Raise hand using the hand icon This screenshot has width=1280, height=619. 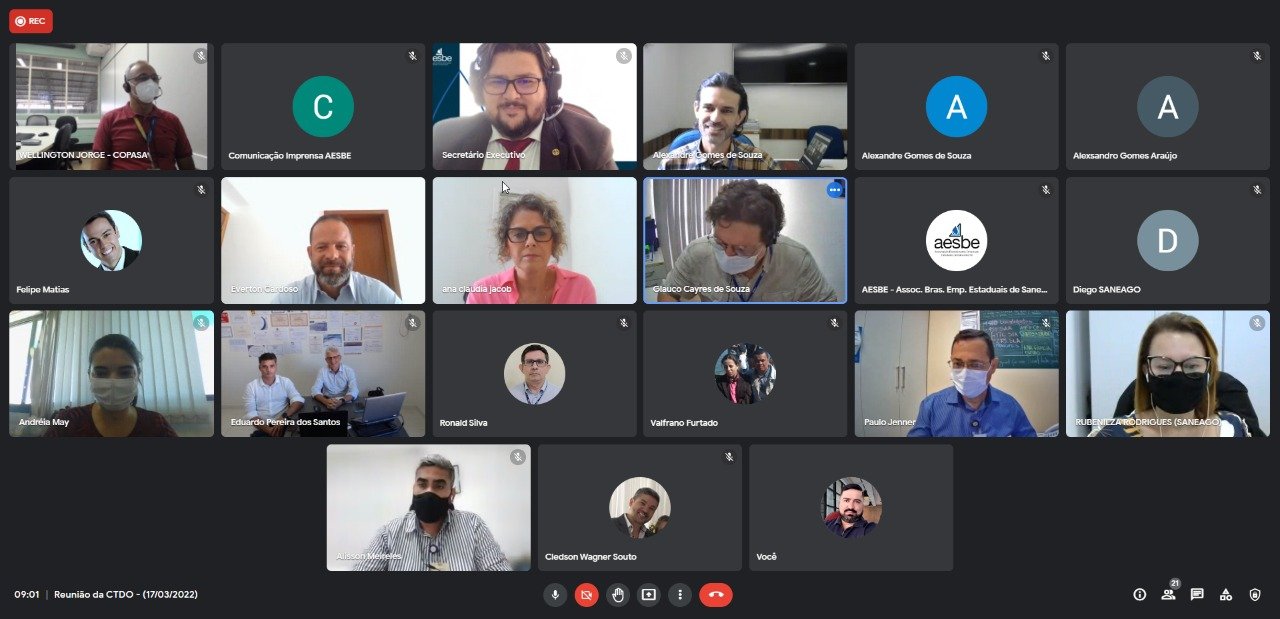tap(618, 595)
